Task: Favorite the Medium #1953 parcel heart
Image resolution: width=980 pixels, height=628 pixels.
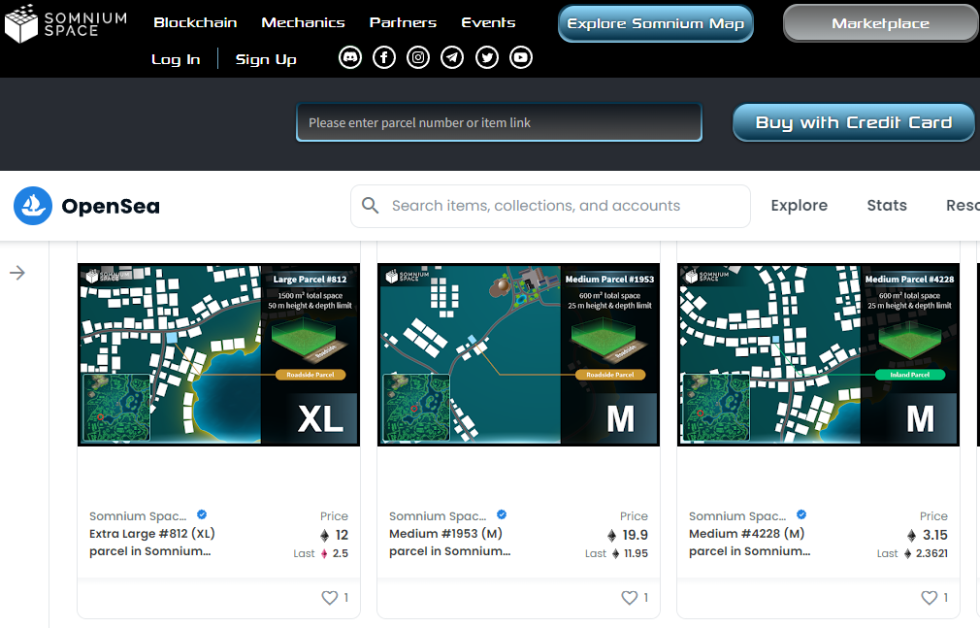Action: coord(629,597)
